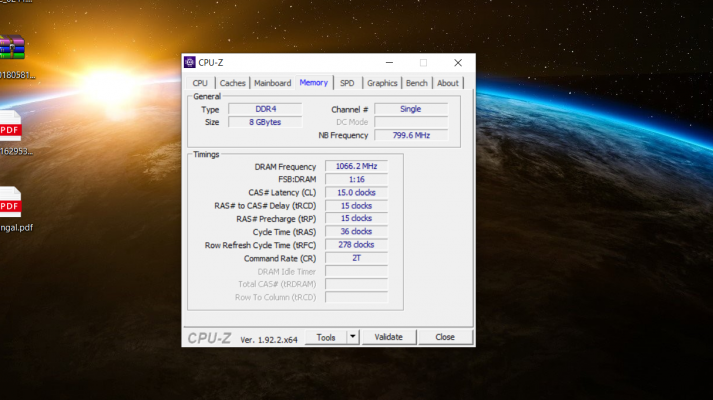
Task: Click the DDR4 type field
Action: 265,109
